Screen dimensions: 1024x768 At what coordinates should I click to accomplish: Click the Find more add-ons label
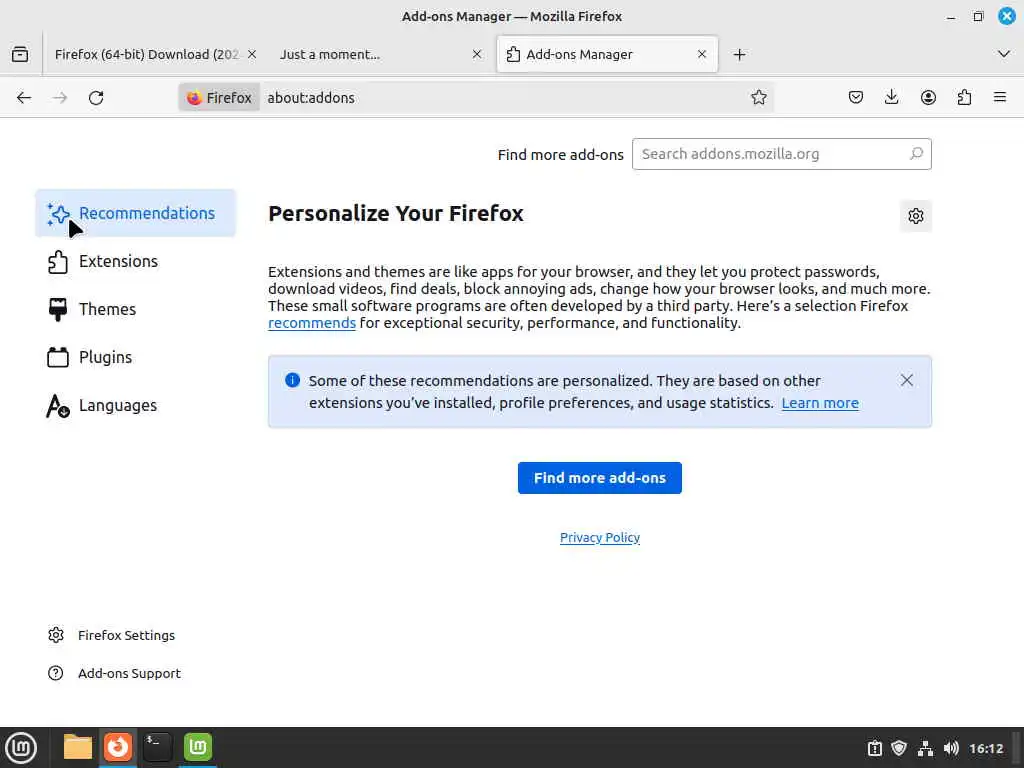(x=560, y=155)
